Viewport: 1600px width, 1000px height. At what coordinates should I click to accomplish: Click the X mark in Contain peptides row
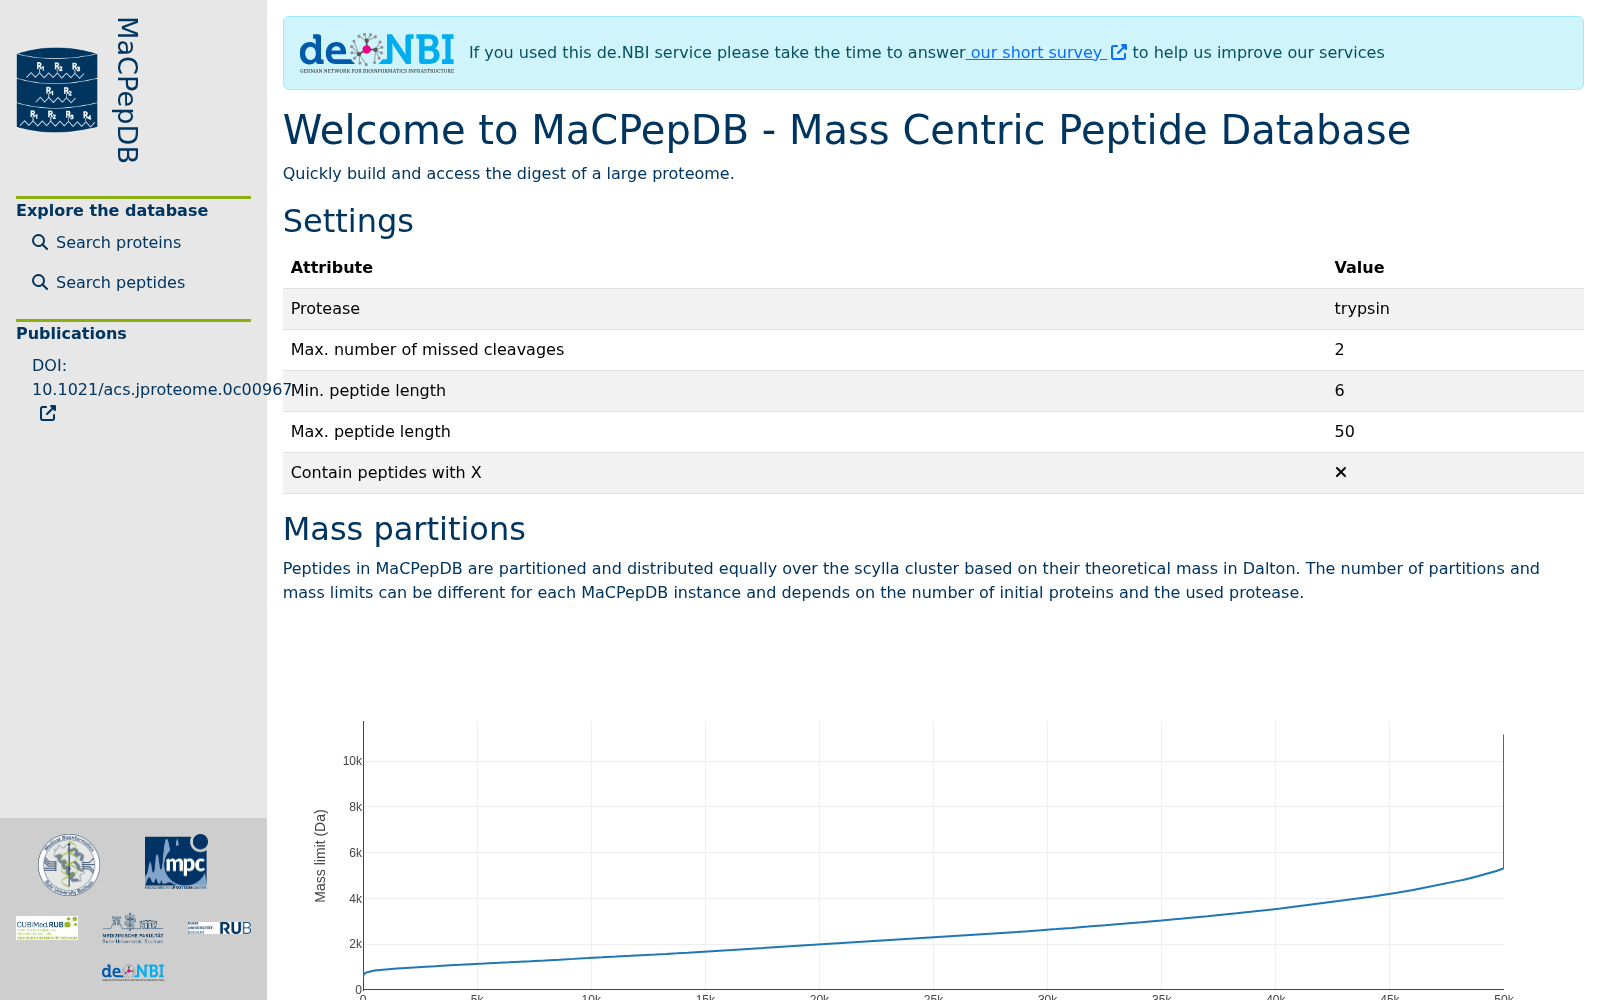pyautogui.click(x=1341, y=472)
